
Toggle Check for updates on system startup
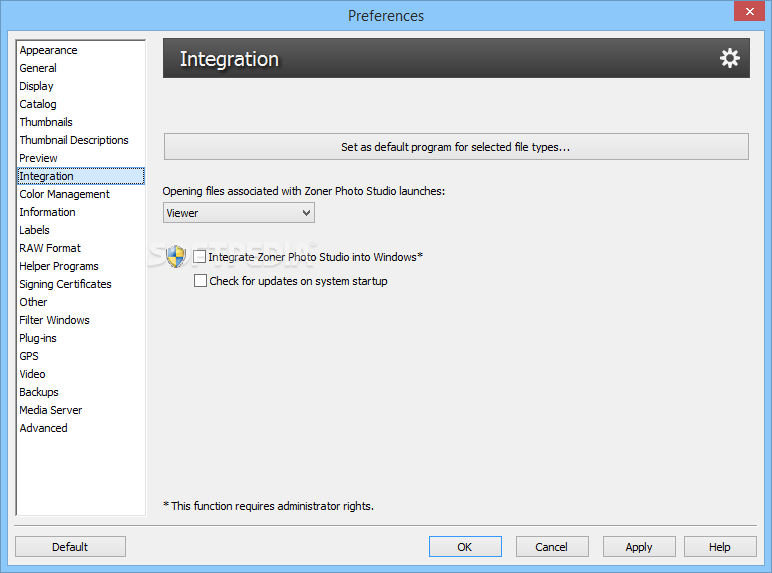[x=200, y=281]
